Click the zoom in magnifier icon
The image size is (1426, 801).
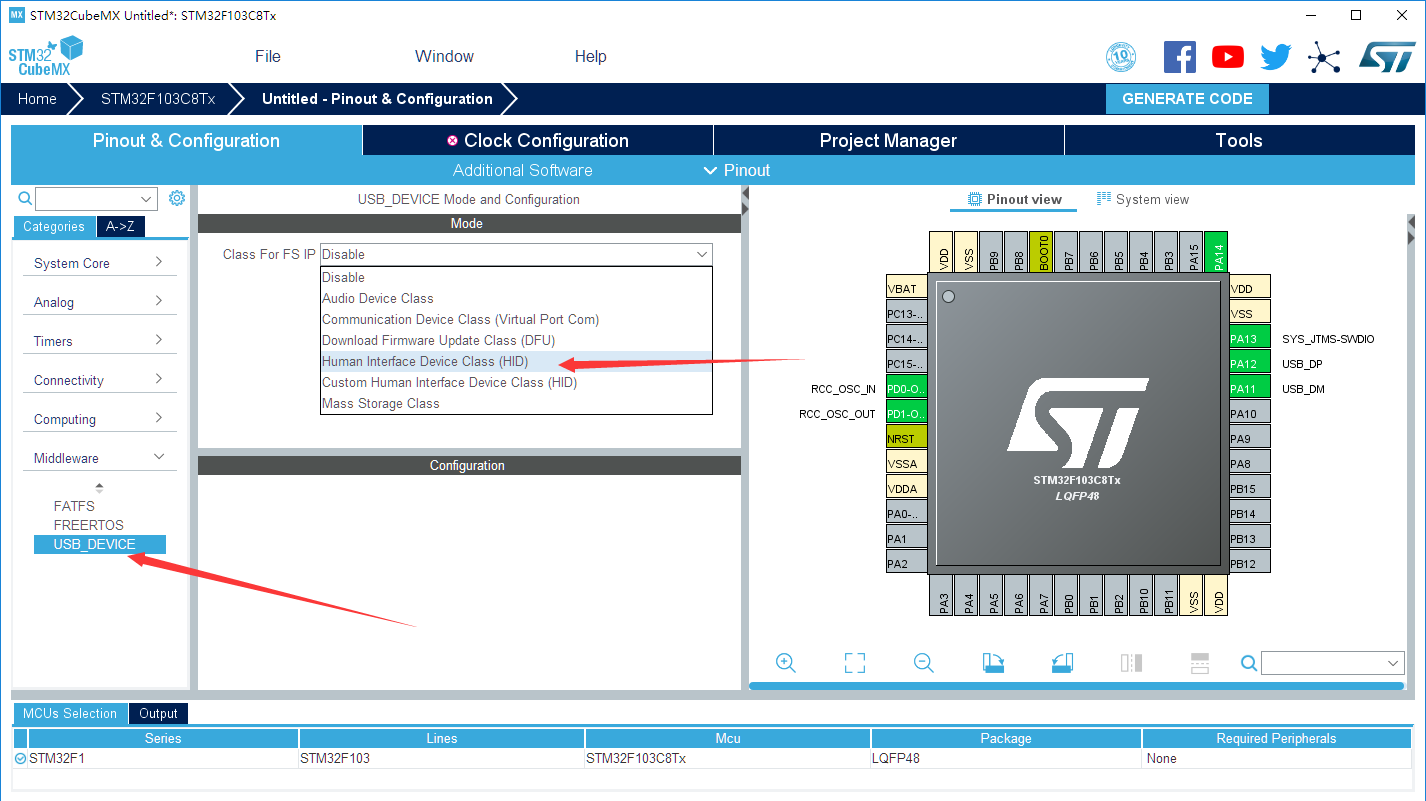pyautogui.click(x=786, y=663)
